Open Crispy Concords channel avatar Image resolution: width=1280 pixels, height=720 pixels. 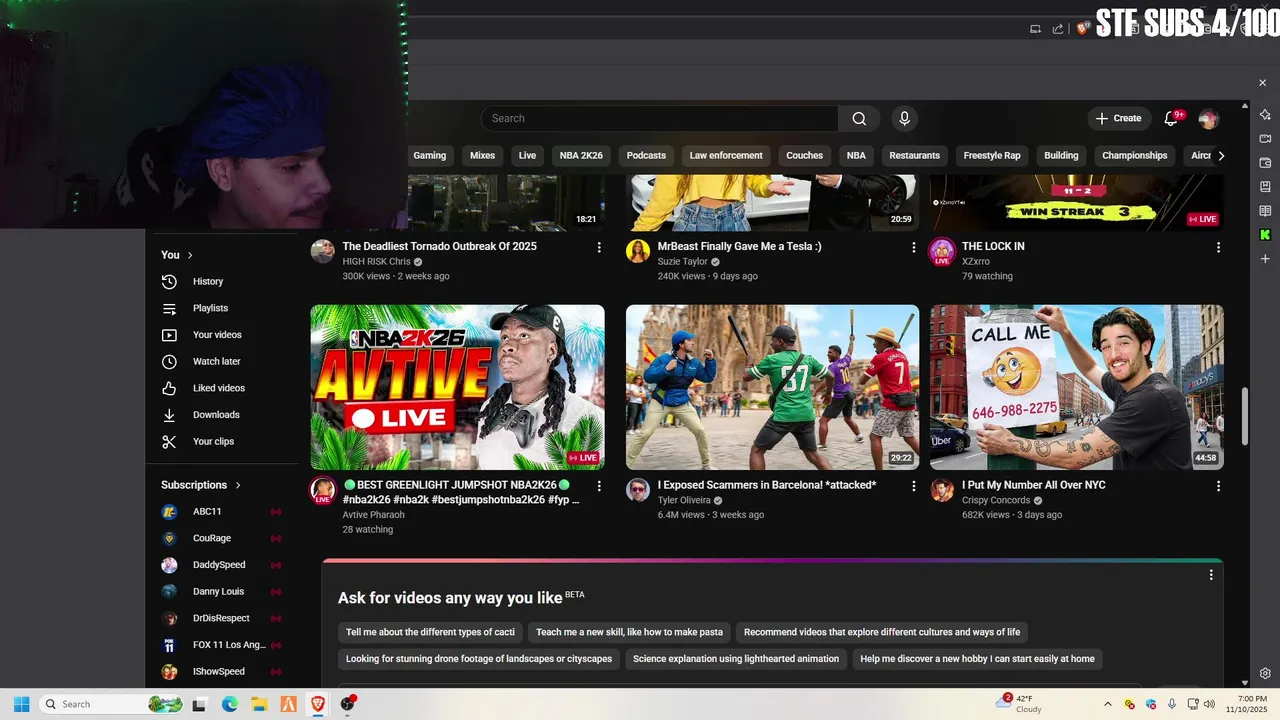point(942,490)
